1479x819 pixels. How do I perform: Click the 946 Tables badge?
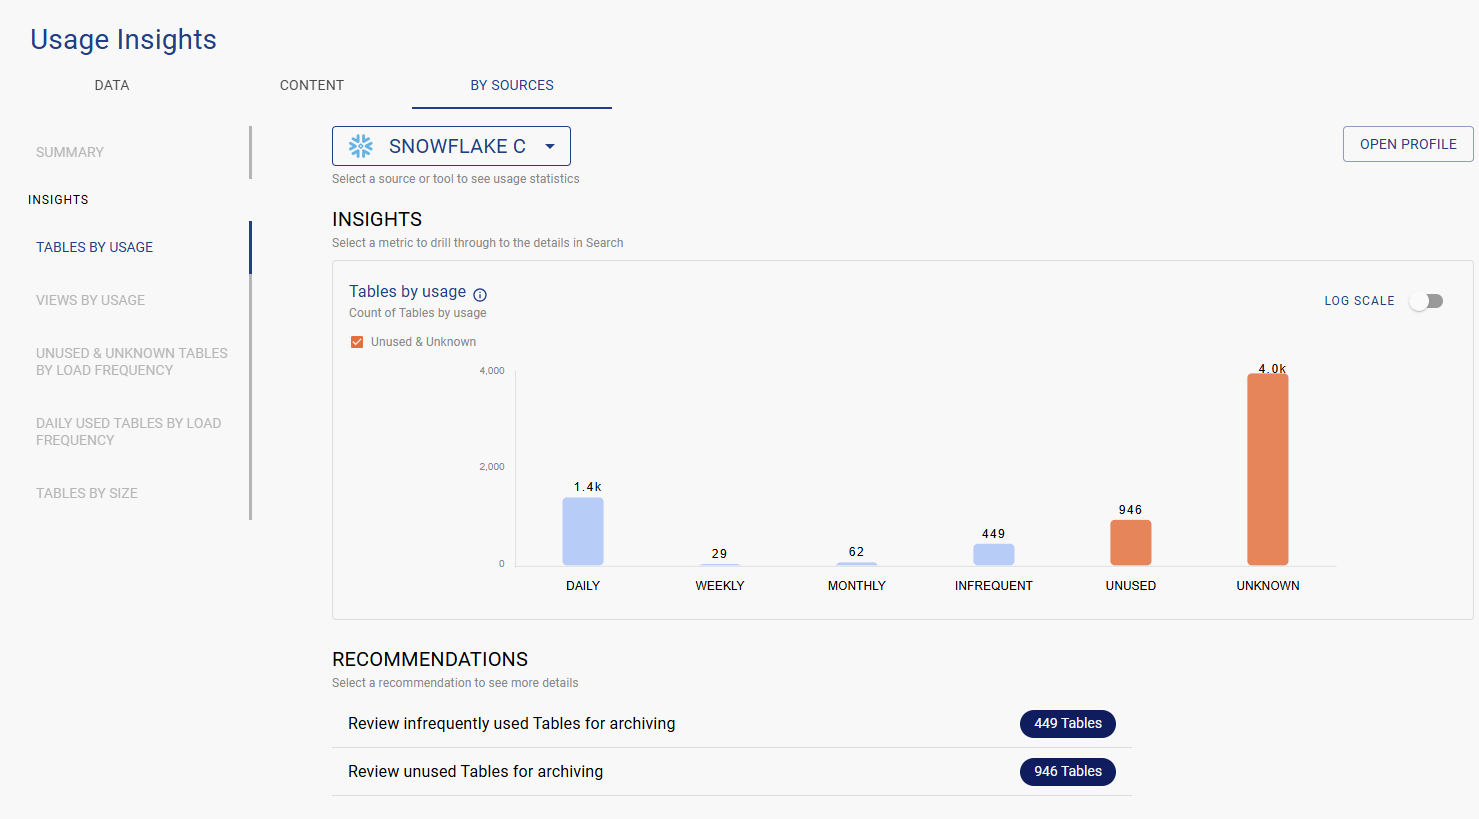(x=1067, y=772)
